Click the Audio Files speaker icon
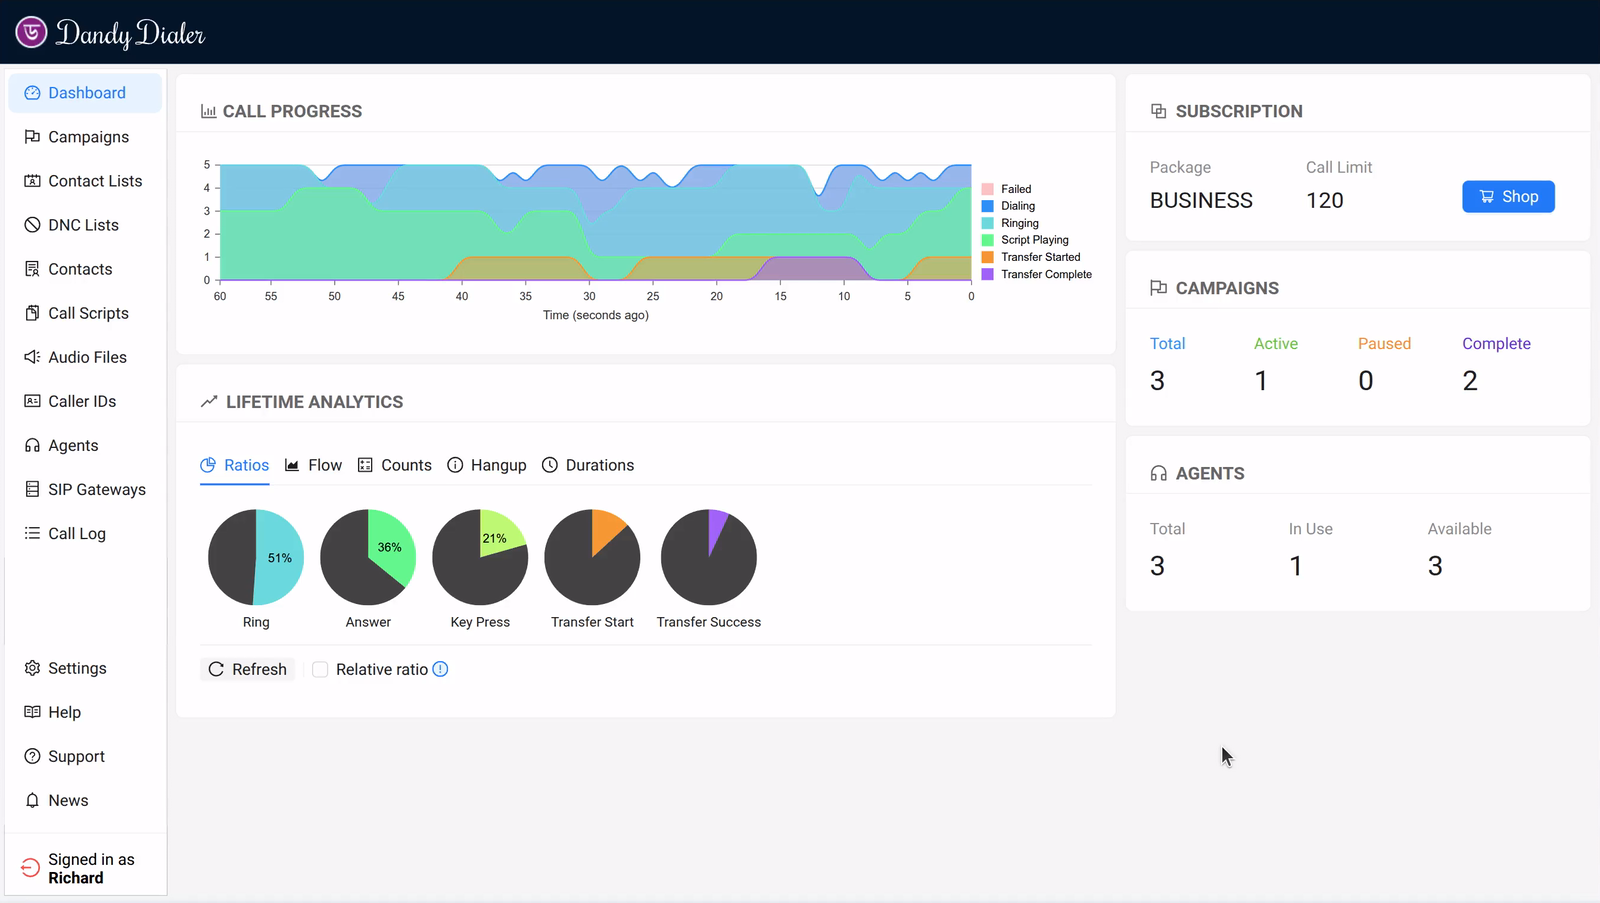The width and height of the screenshot is (1600, 903). (x=32, y=357)
